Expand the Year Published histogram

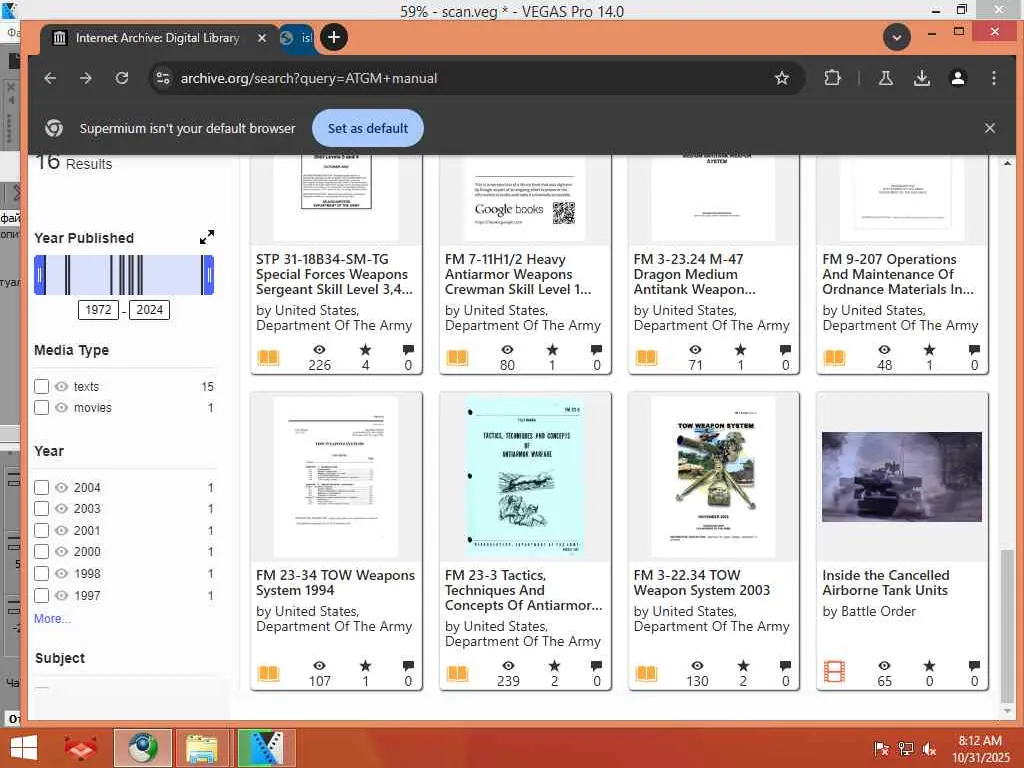coord(207,237)
